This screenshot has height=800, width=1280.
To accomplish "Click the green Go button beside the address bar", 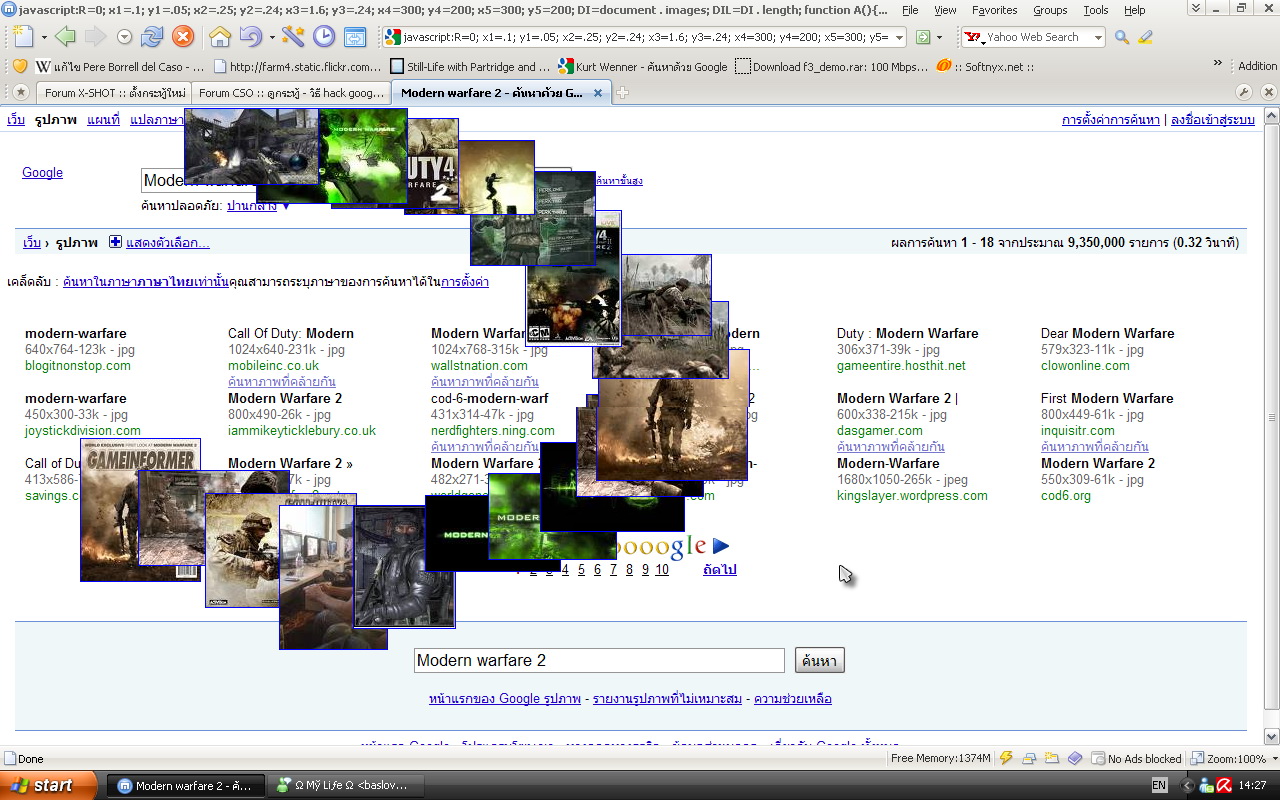I will 923,37.
